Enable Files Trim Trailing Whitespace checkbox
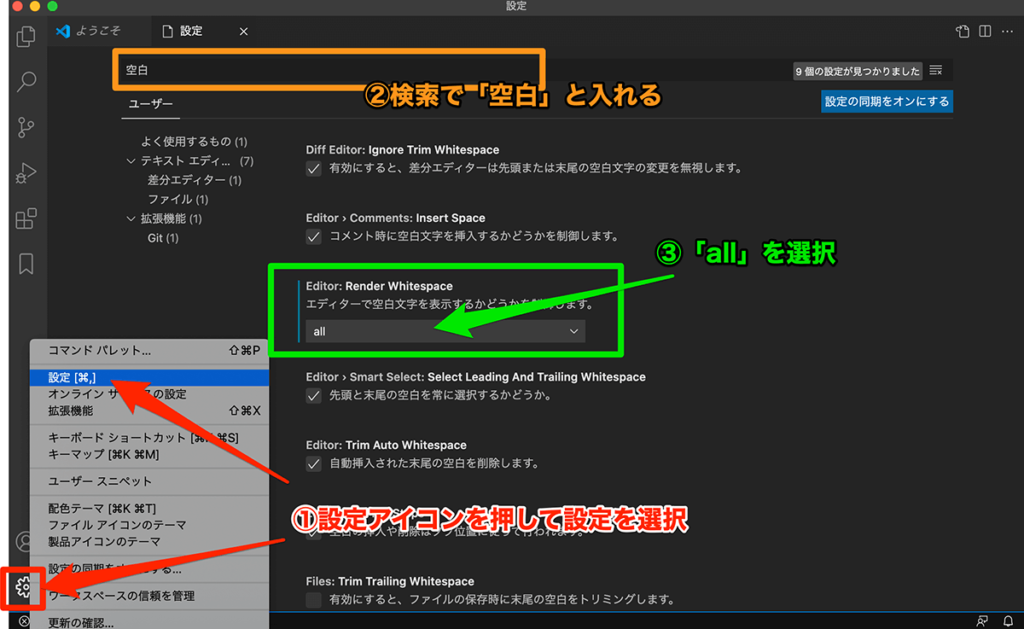 [313, 600]
